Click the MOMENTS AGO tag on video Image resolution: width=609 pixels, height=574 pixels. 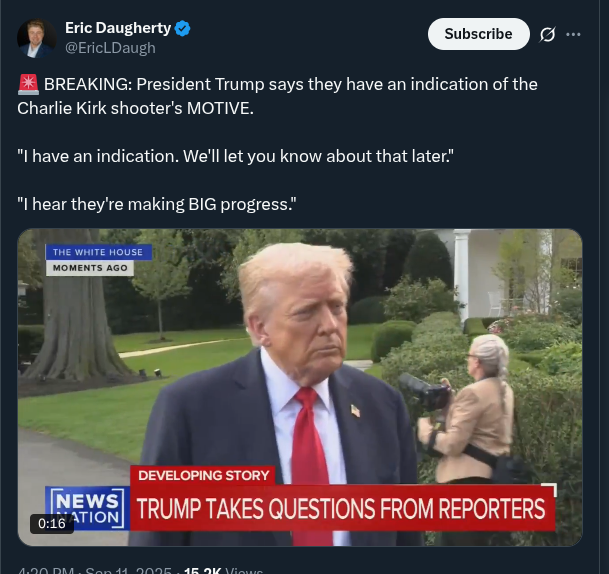[x=90, y=268]
